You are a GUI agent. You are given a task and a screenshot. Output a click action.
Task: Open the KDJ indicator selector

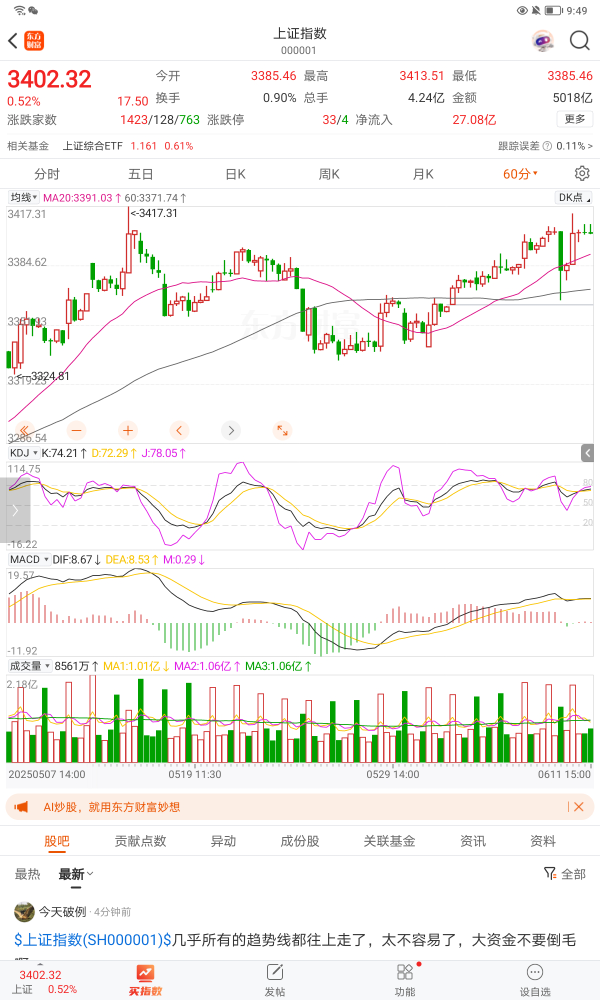21,453
